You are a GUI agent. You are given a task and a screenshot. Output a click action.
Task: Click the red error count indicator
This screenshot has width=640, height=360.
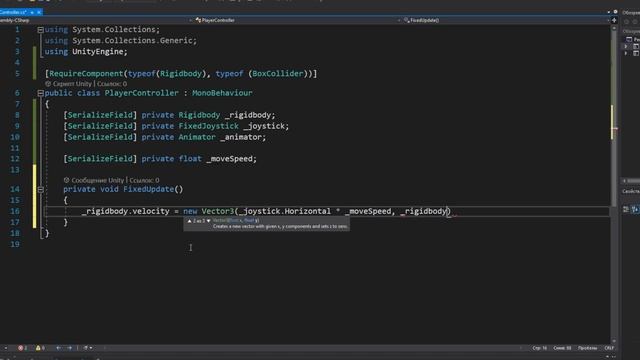click(22, 348)
